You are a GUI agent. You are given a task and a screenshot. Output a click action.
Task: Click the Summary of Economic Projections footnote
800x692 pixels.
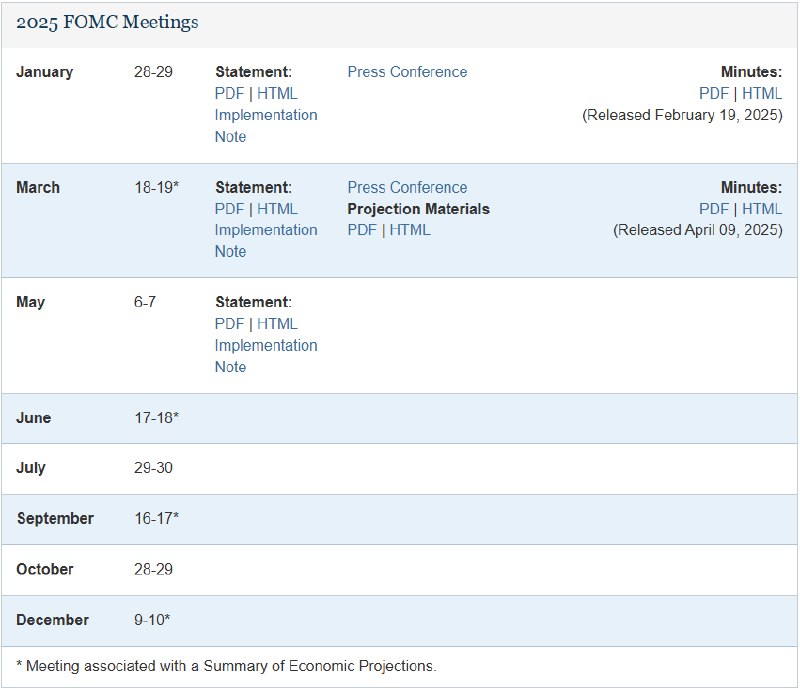[x=226, y=666]
